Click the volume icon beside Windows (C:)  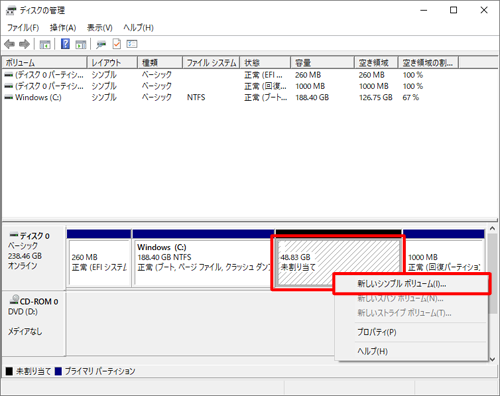(x=9, y=98)
